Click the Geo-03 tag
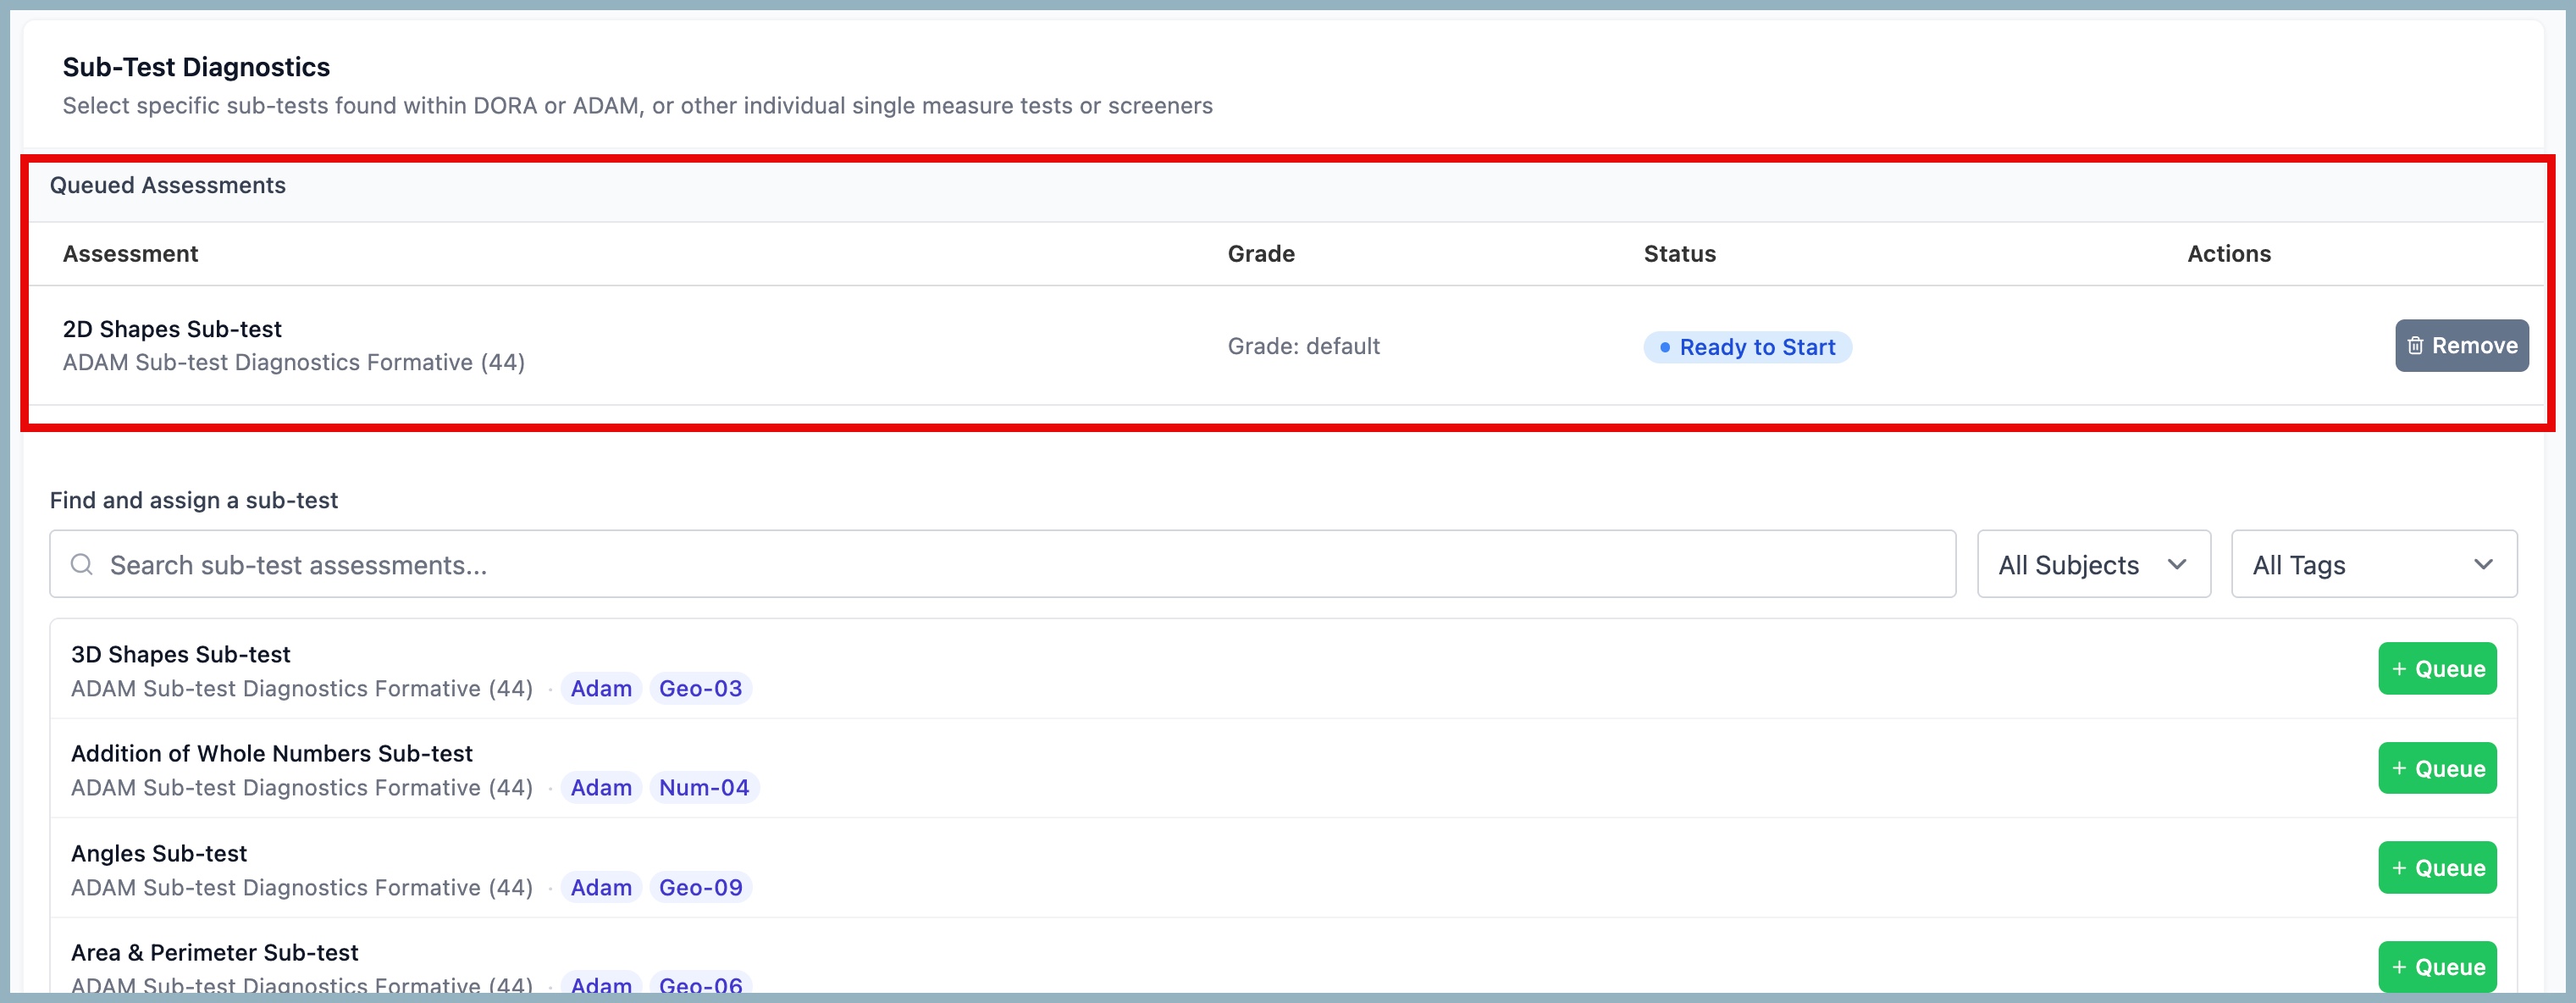Viewport: 2576px width, 1003px height. (x=700, y=689)
